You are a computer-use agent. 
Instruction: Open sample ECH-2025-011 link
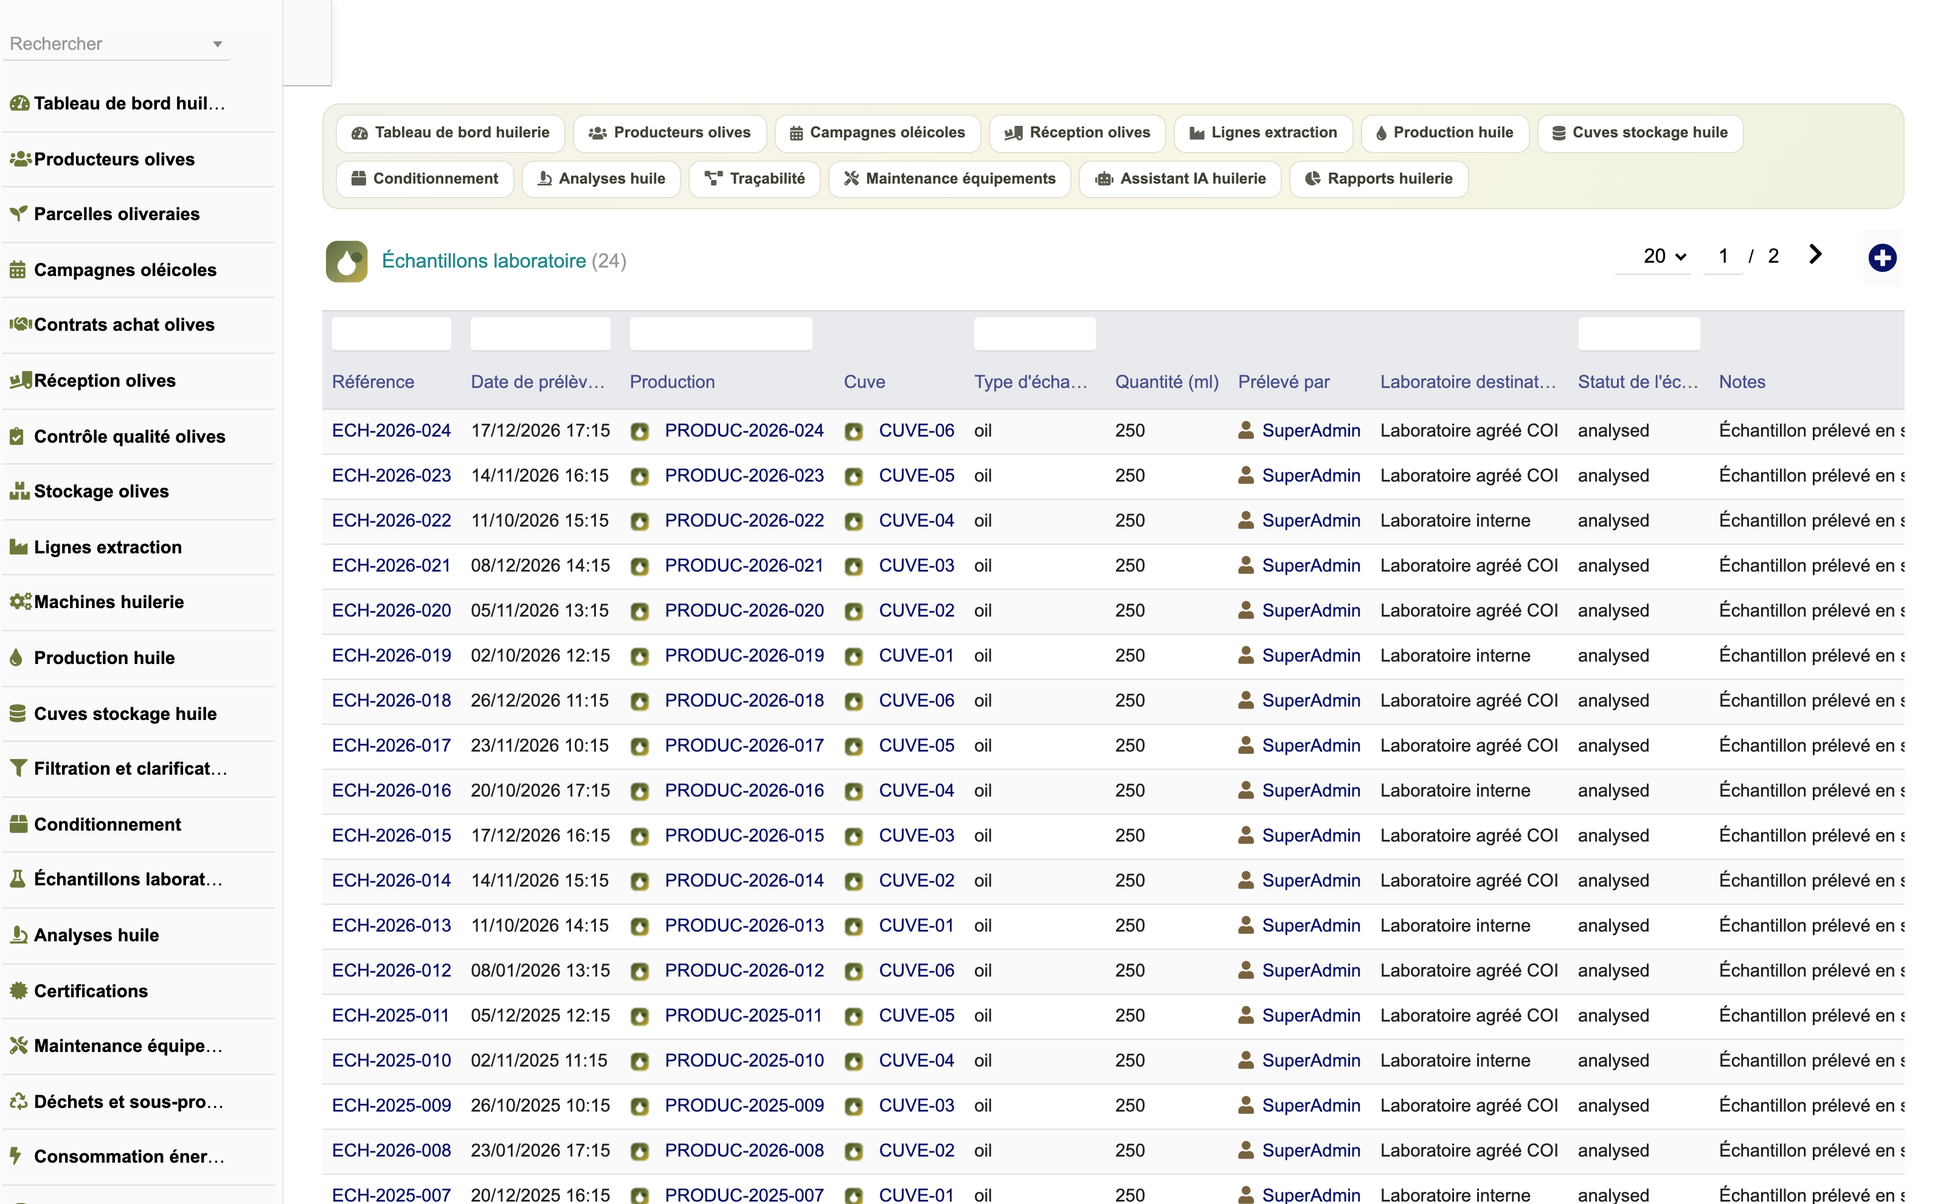click(x=390, y=1016)
